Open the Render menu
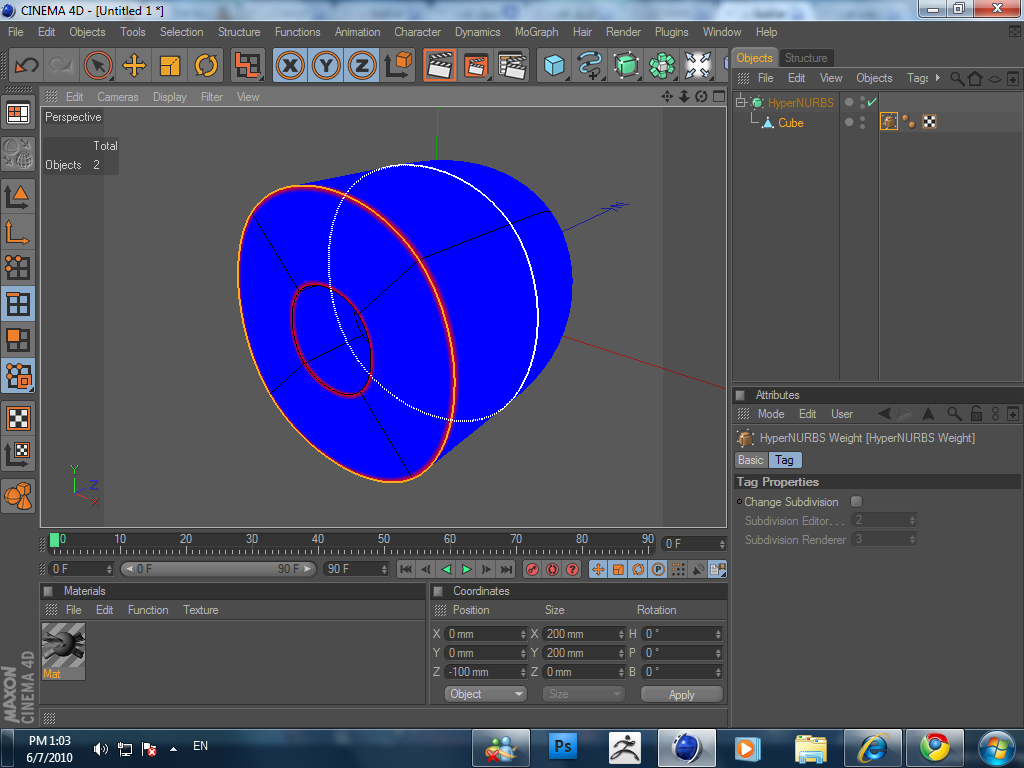This screenshot has height=768, width=1024. point(623,32)
